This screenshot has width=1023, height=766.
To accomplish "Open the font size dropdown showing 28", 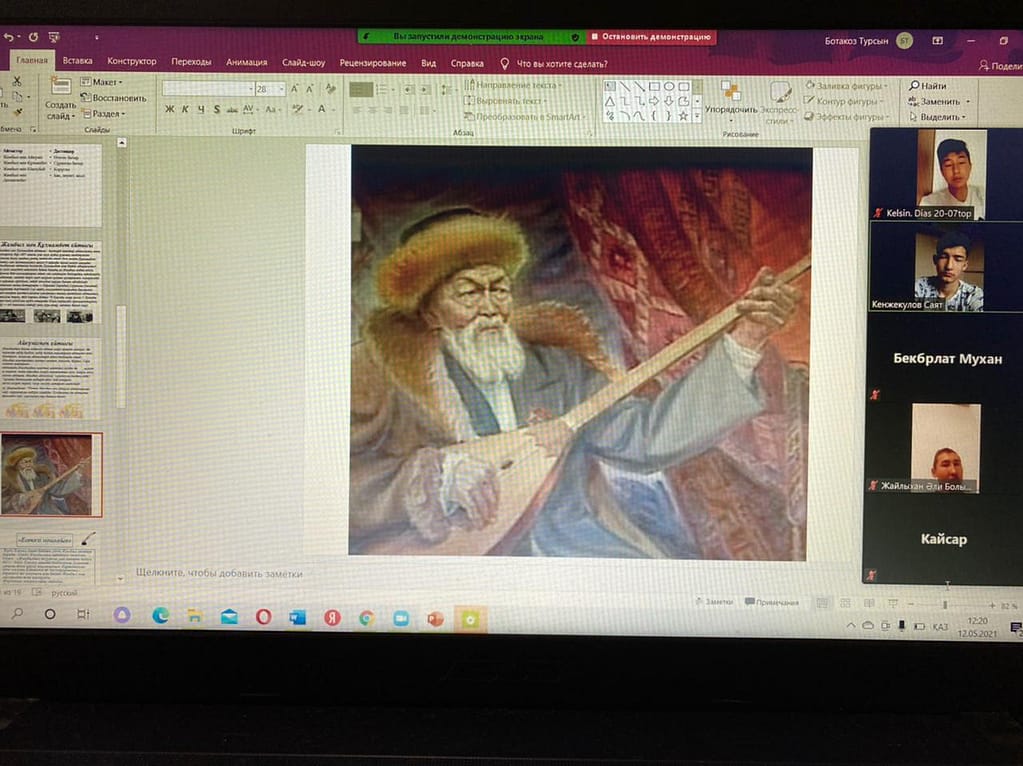I will [282, 89].
